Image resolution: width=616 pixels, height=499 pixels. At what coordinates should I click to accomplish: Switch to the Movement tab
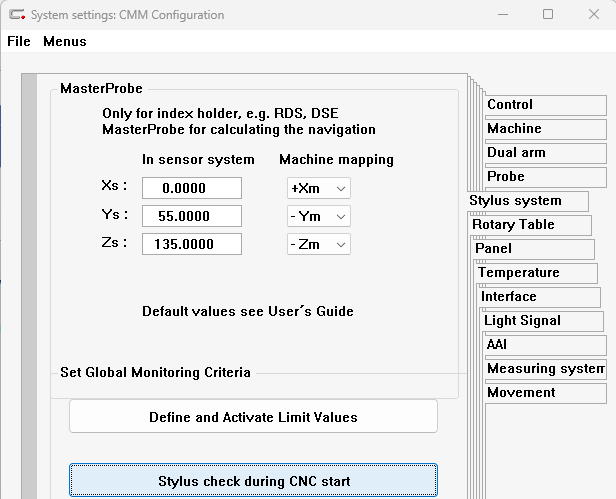click(x=545, y=393)
